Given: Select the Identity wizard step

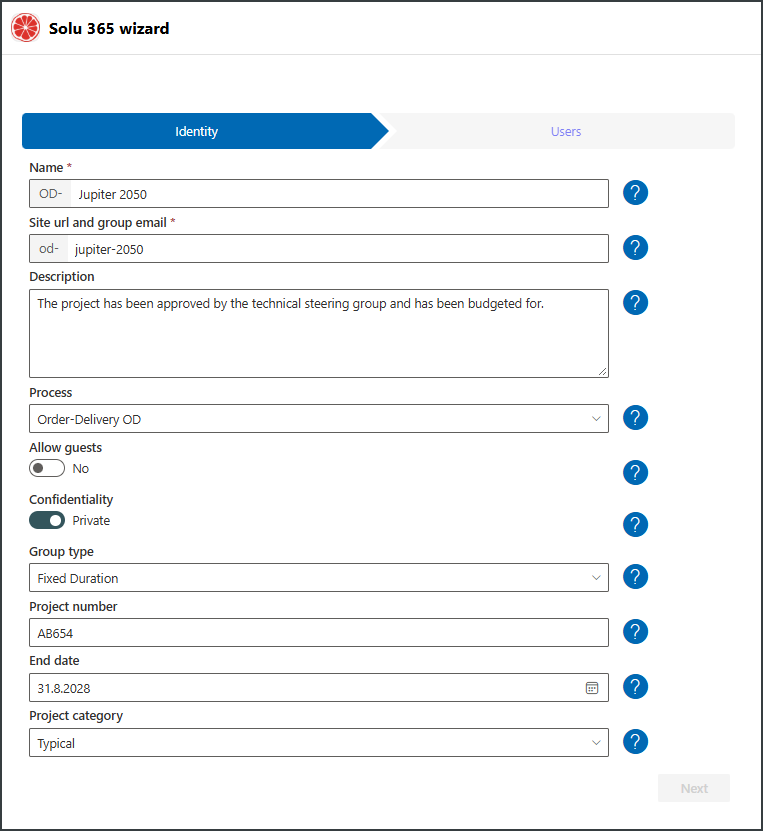Looking at the screenshot, I should tap(197, 131).
